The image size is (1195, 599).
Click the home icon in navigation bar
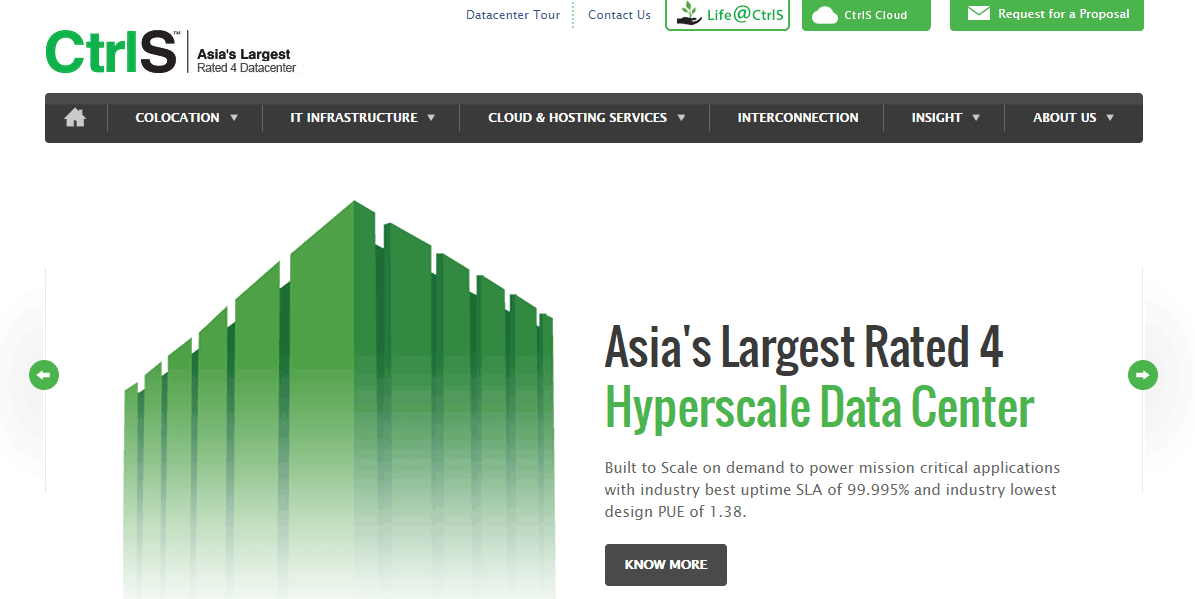(75, 117)
